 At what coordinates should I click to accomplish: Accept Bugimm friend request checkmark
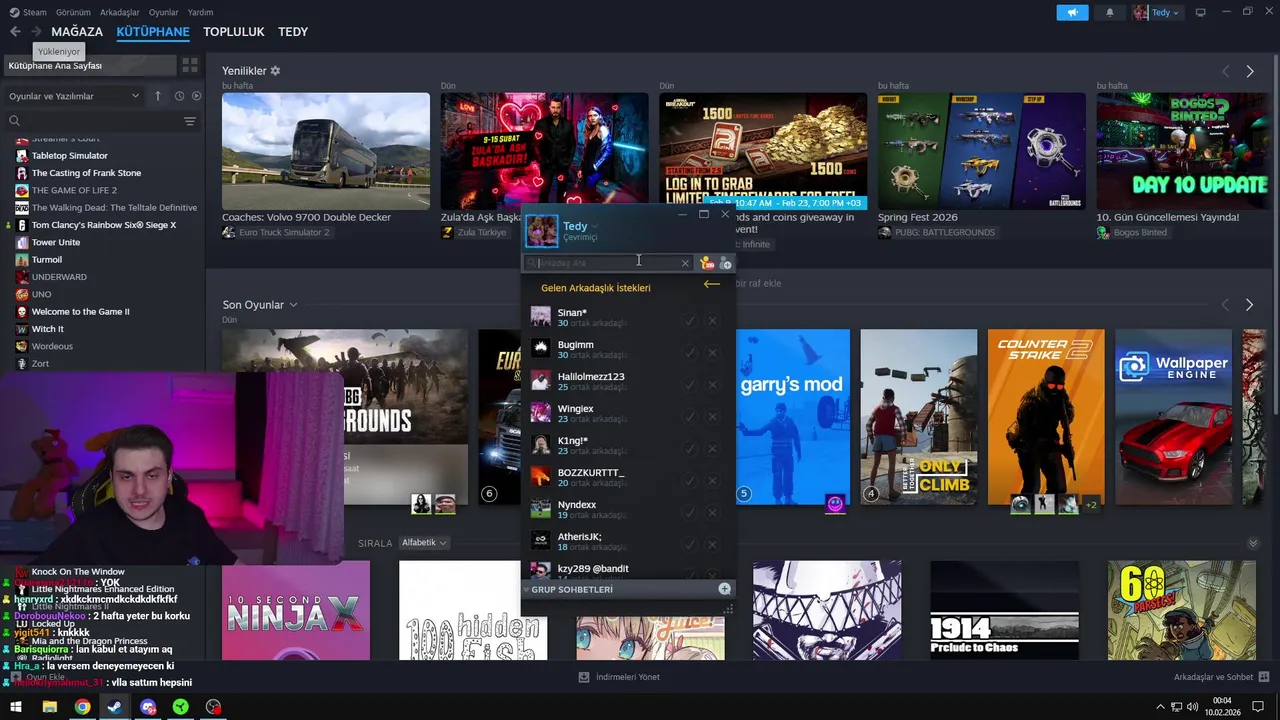pos(689,353)
